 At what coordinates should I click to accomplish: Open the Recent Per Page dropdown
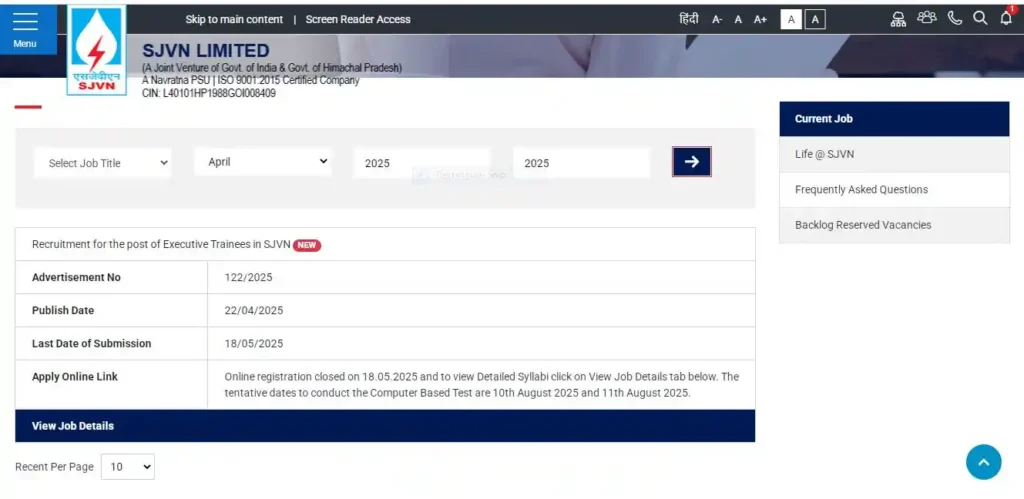click(x=128, y=467)
